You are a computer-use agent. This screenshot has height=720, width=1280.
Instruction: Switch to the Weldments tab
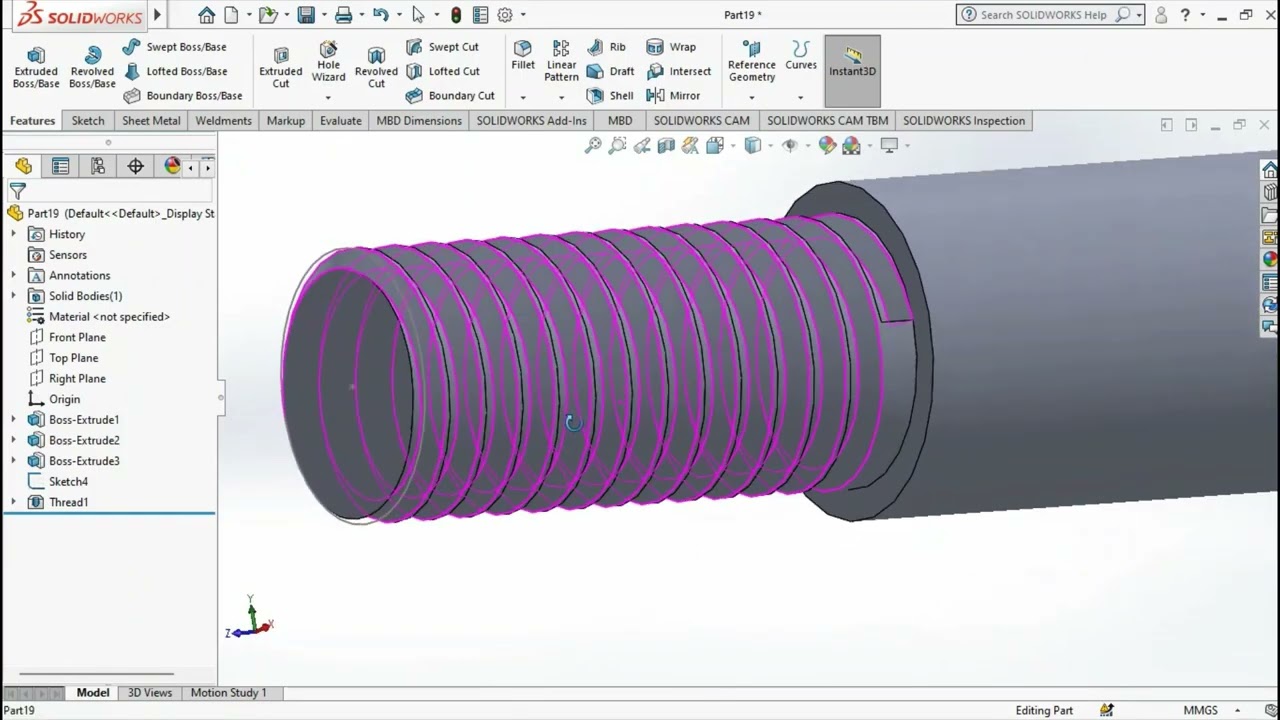click(223, 121)
